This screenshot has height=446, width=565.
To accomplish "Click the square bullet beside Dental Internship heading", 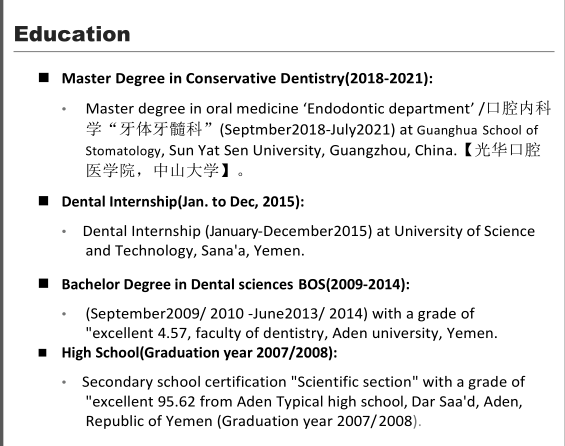I will [x=44, y=201].
